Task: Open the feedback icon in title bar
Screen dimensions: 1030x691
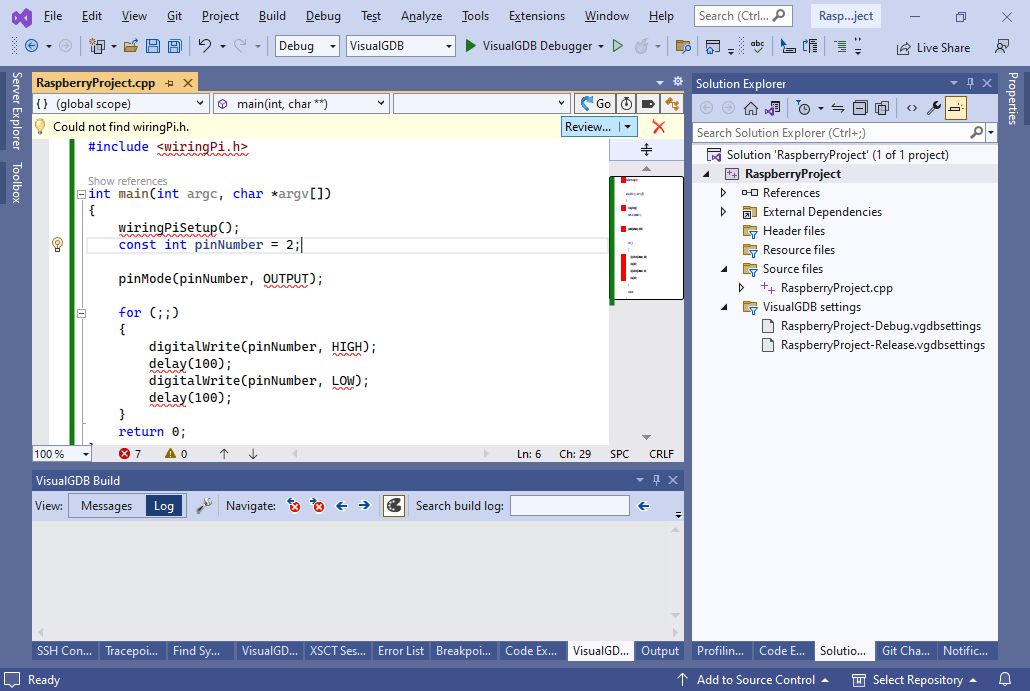Action: tap(1002, 47)
